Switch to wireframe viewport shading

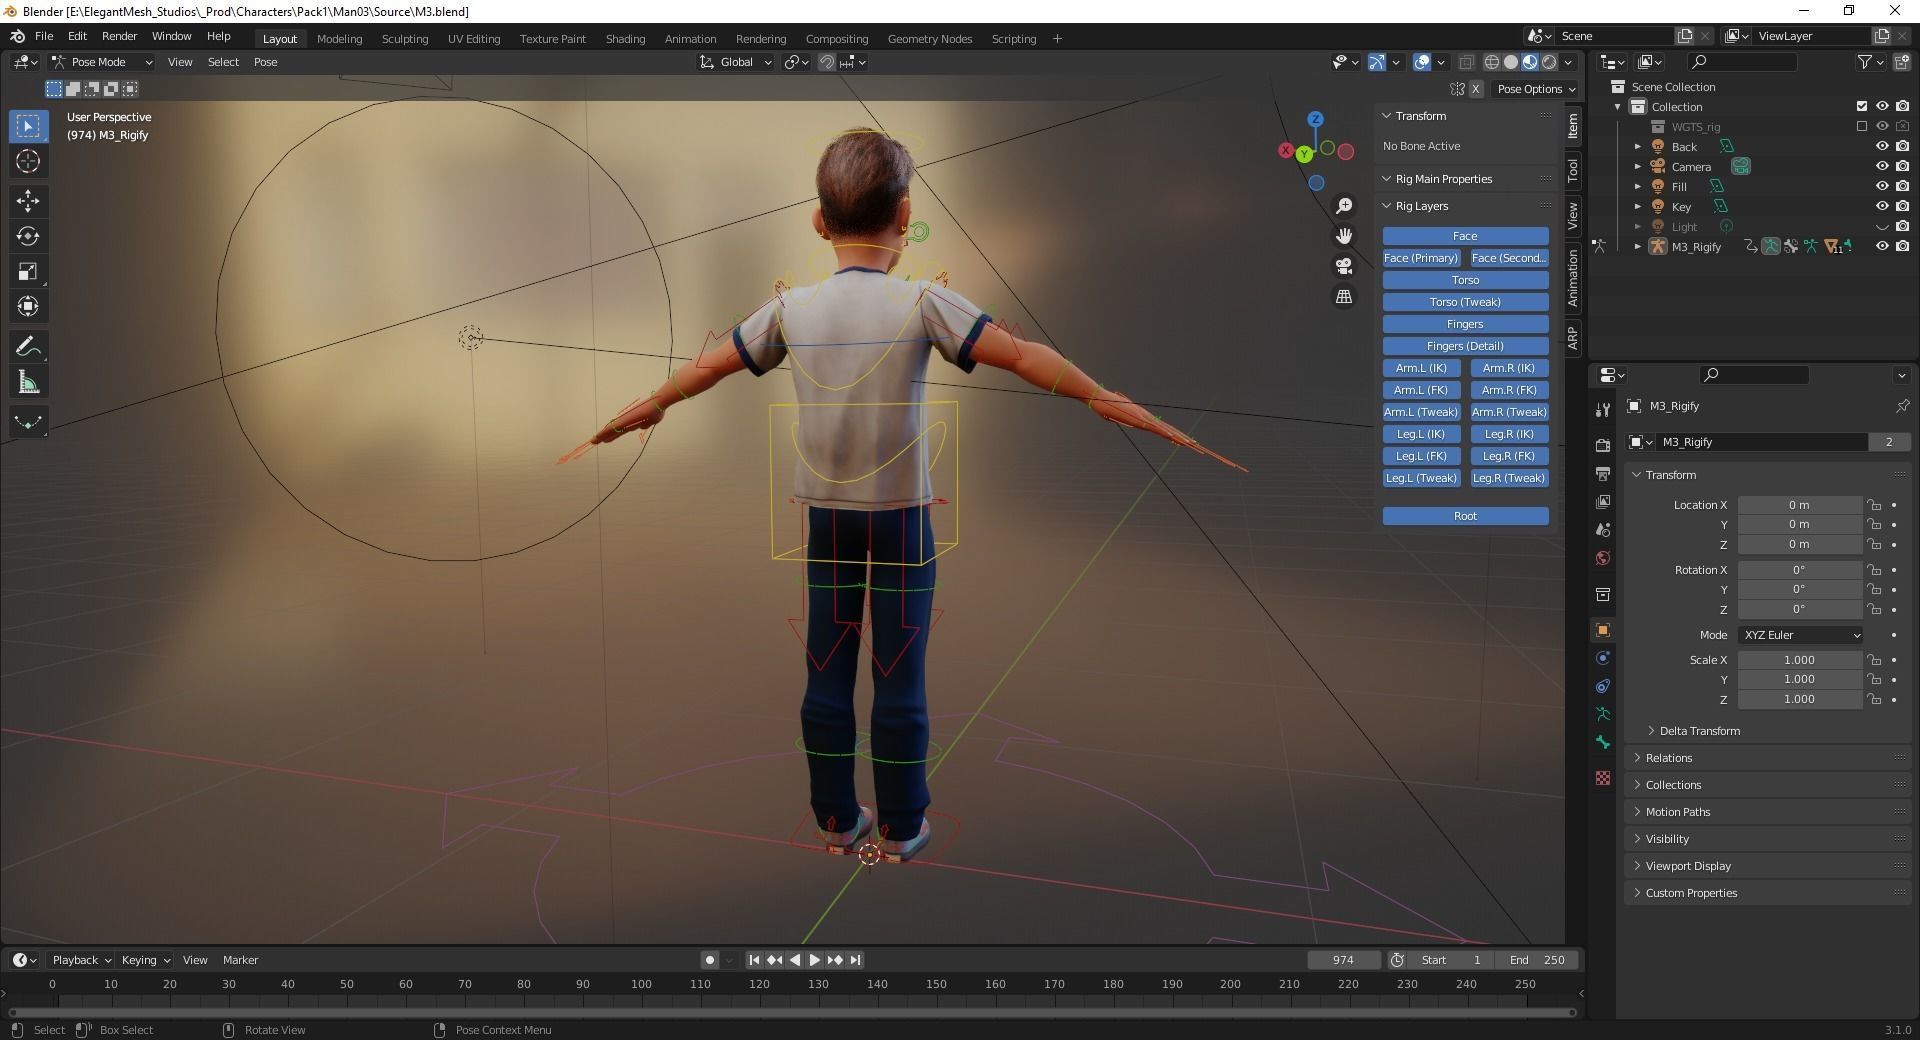click(x=1492, y=62)
